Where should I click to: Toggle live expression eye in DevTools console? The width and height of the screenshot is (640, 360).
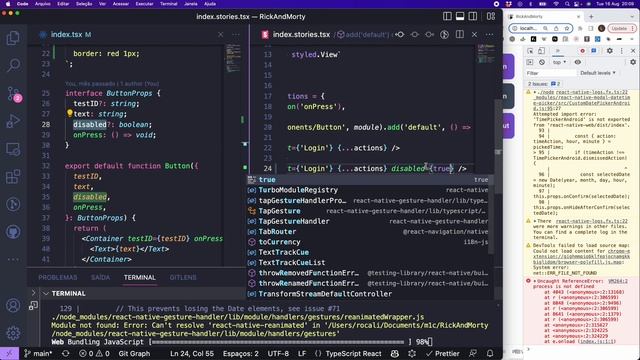pyautogui.click(x=578, y=62)
